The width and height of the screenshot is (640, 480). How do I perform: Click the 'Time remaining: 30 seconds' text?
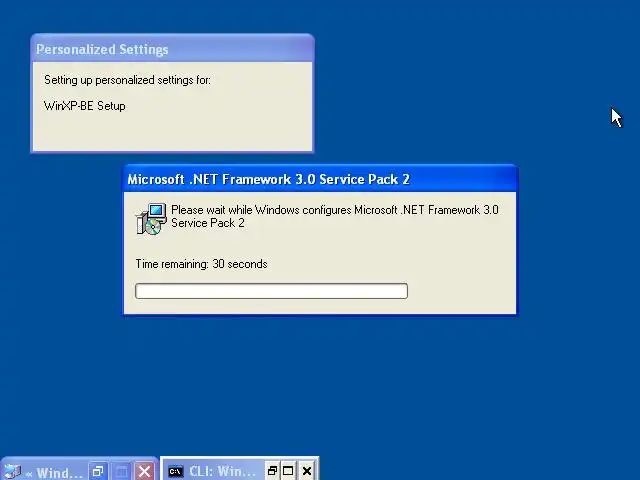(201, 264)
